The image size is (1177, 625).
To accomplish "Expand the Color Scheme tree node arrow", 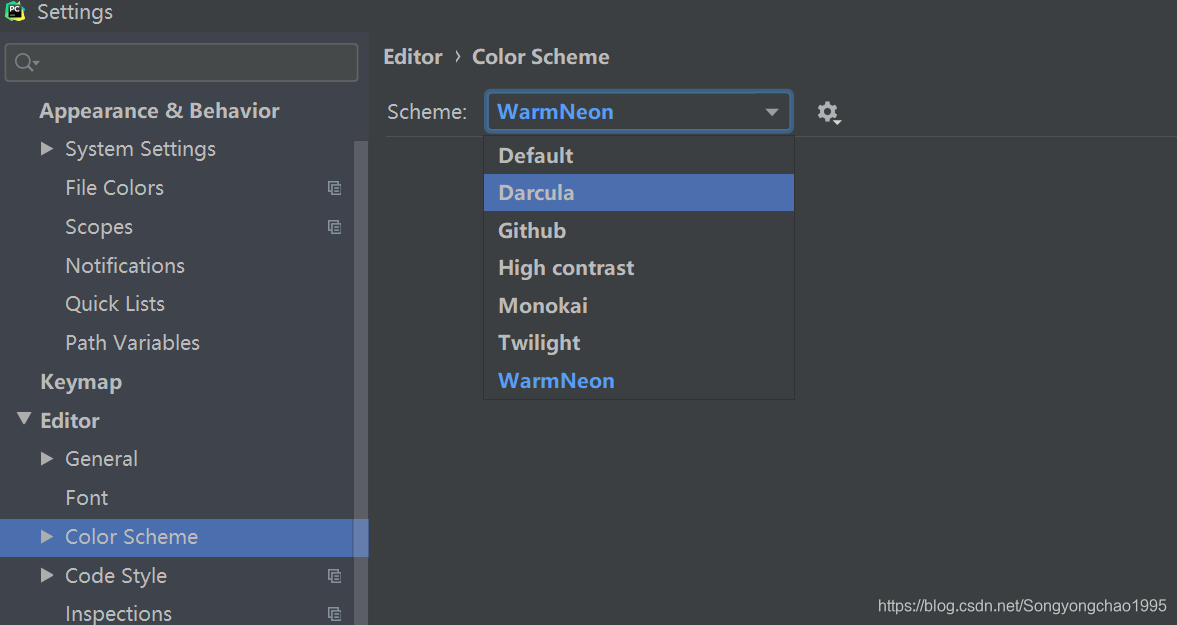I will 47,536.
